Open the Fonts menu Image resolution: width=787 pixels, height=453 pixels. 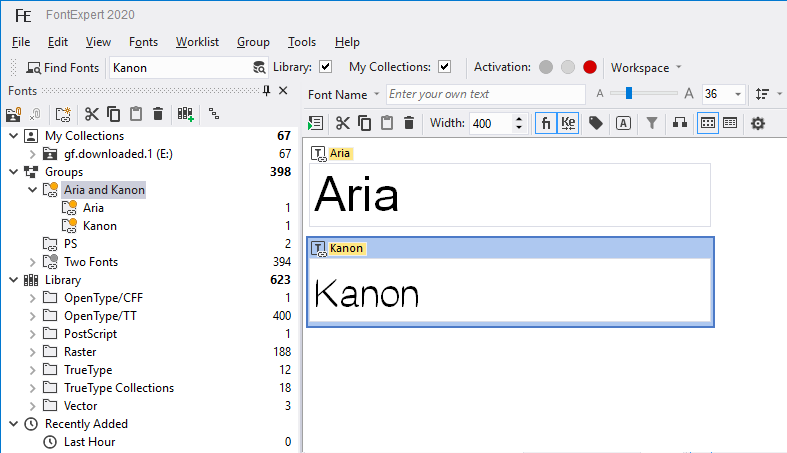pyautogui.click(x=144, y=42)
